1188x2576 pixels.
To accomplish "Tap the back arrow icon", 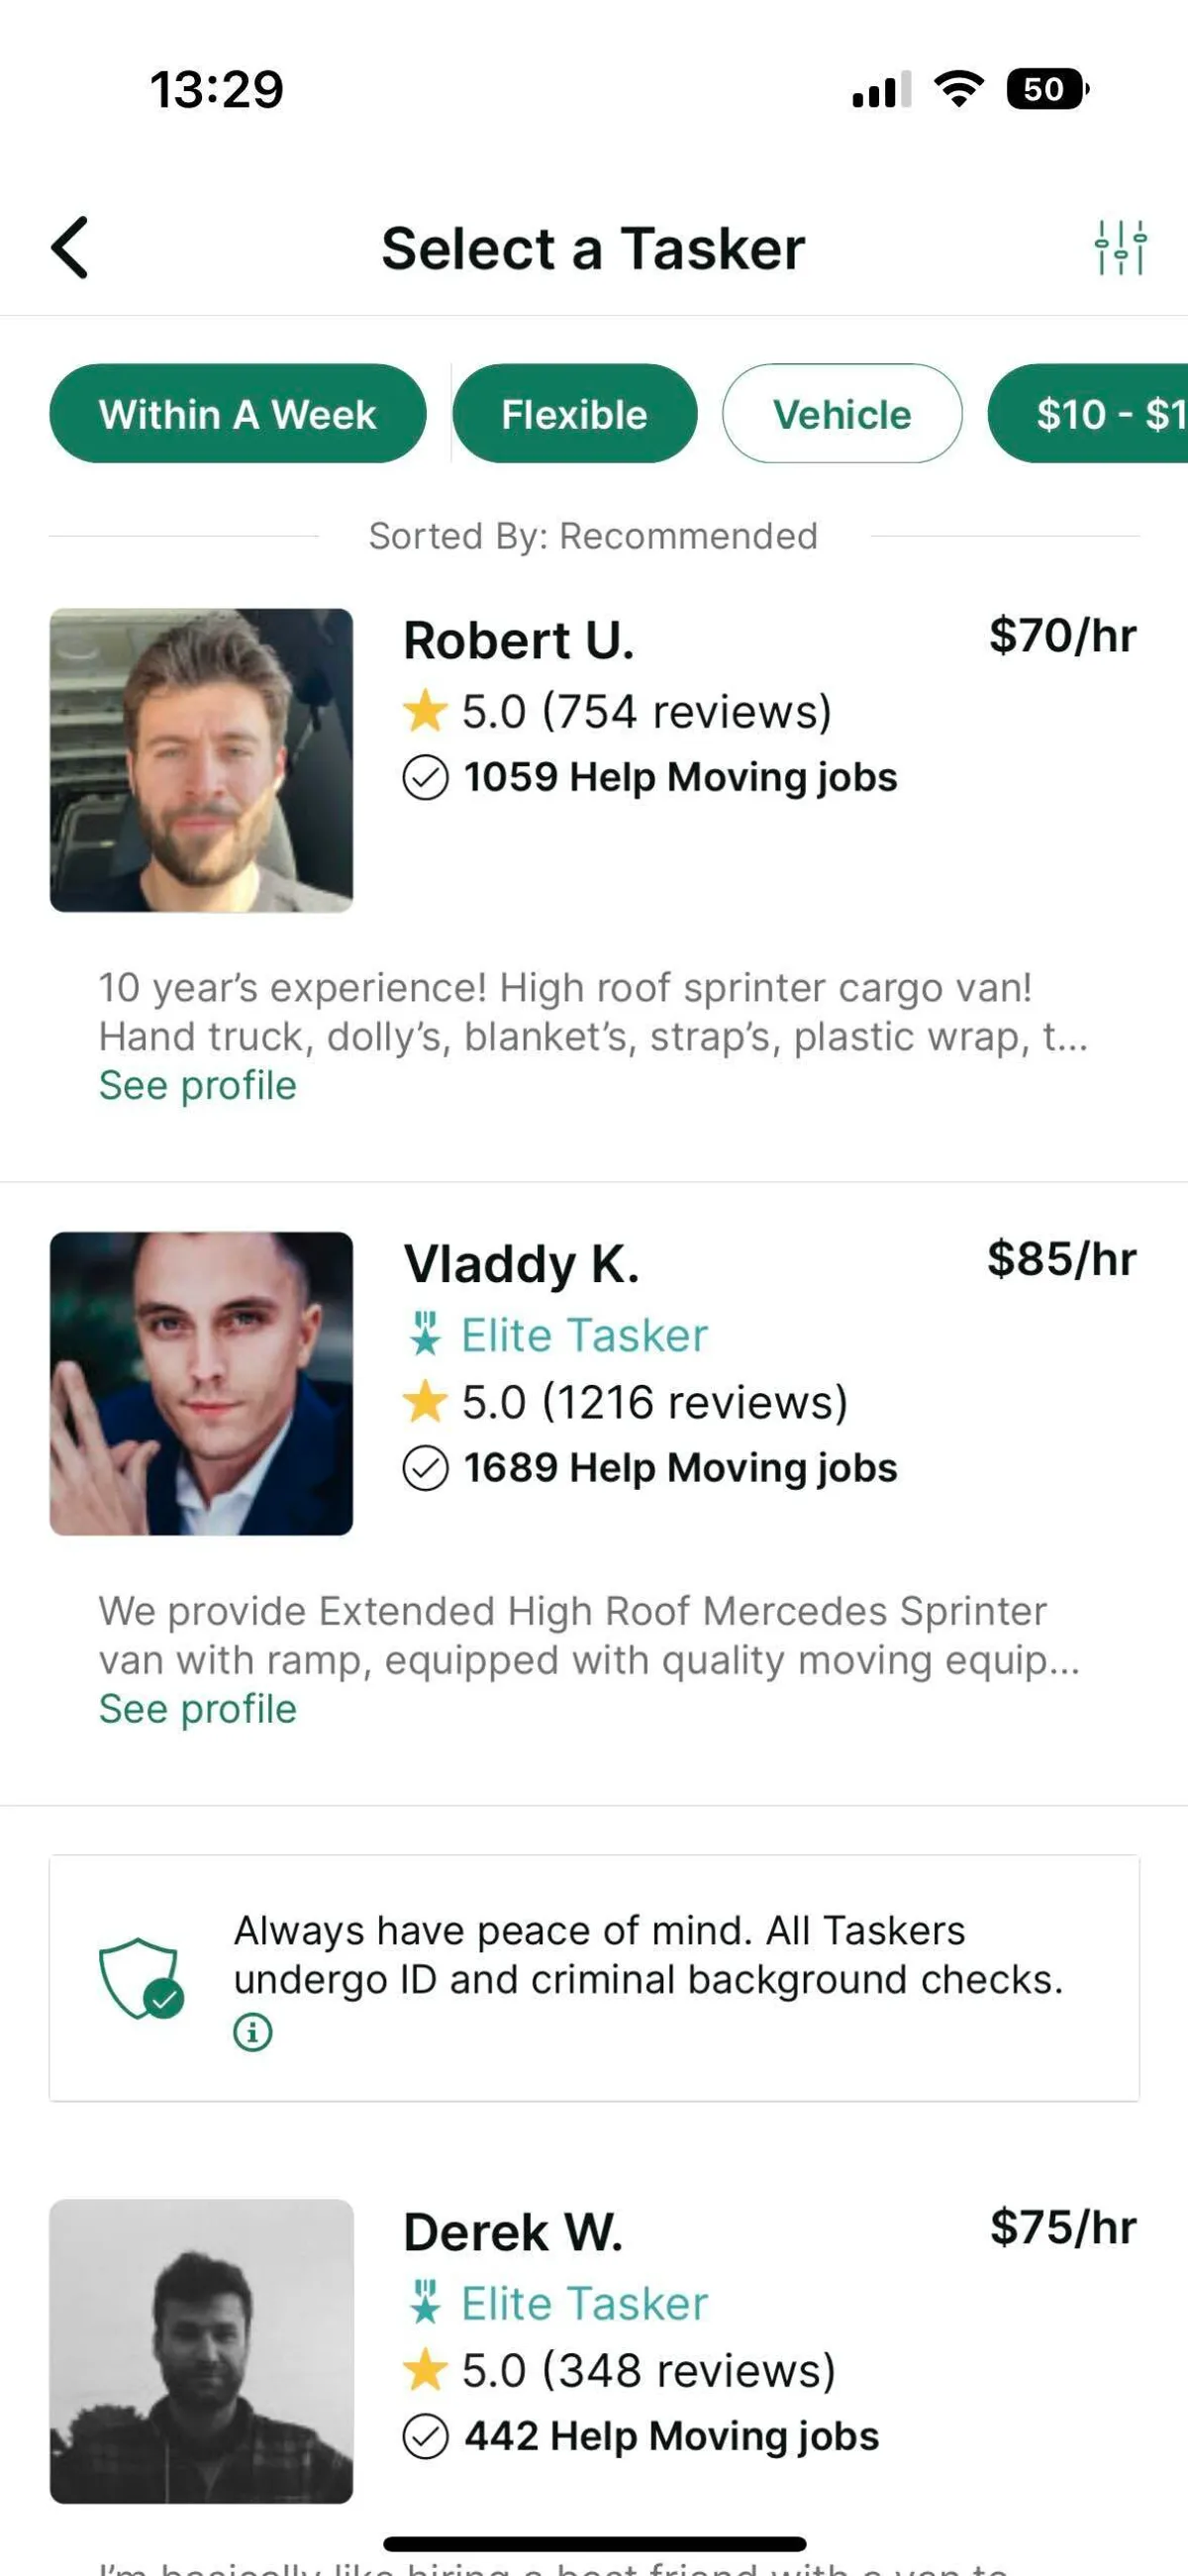I will (x=70, y=247).
